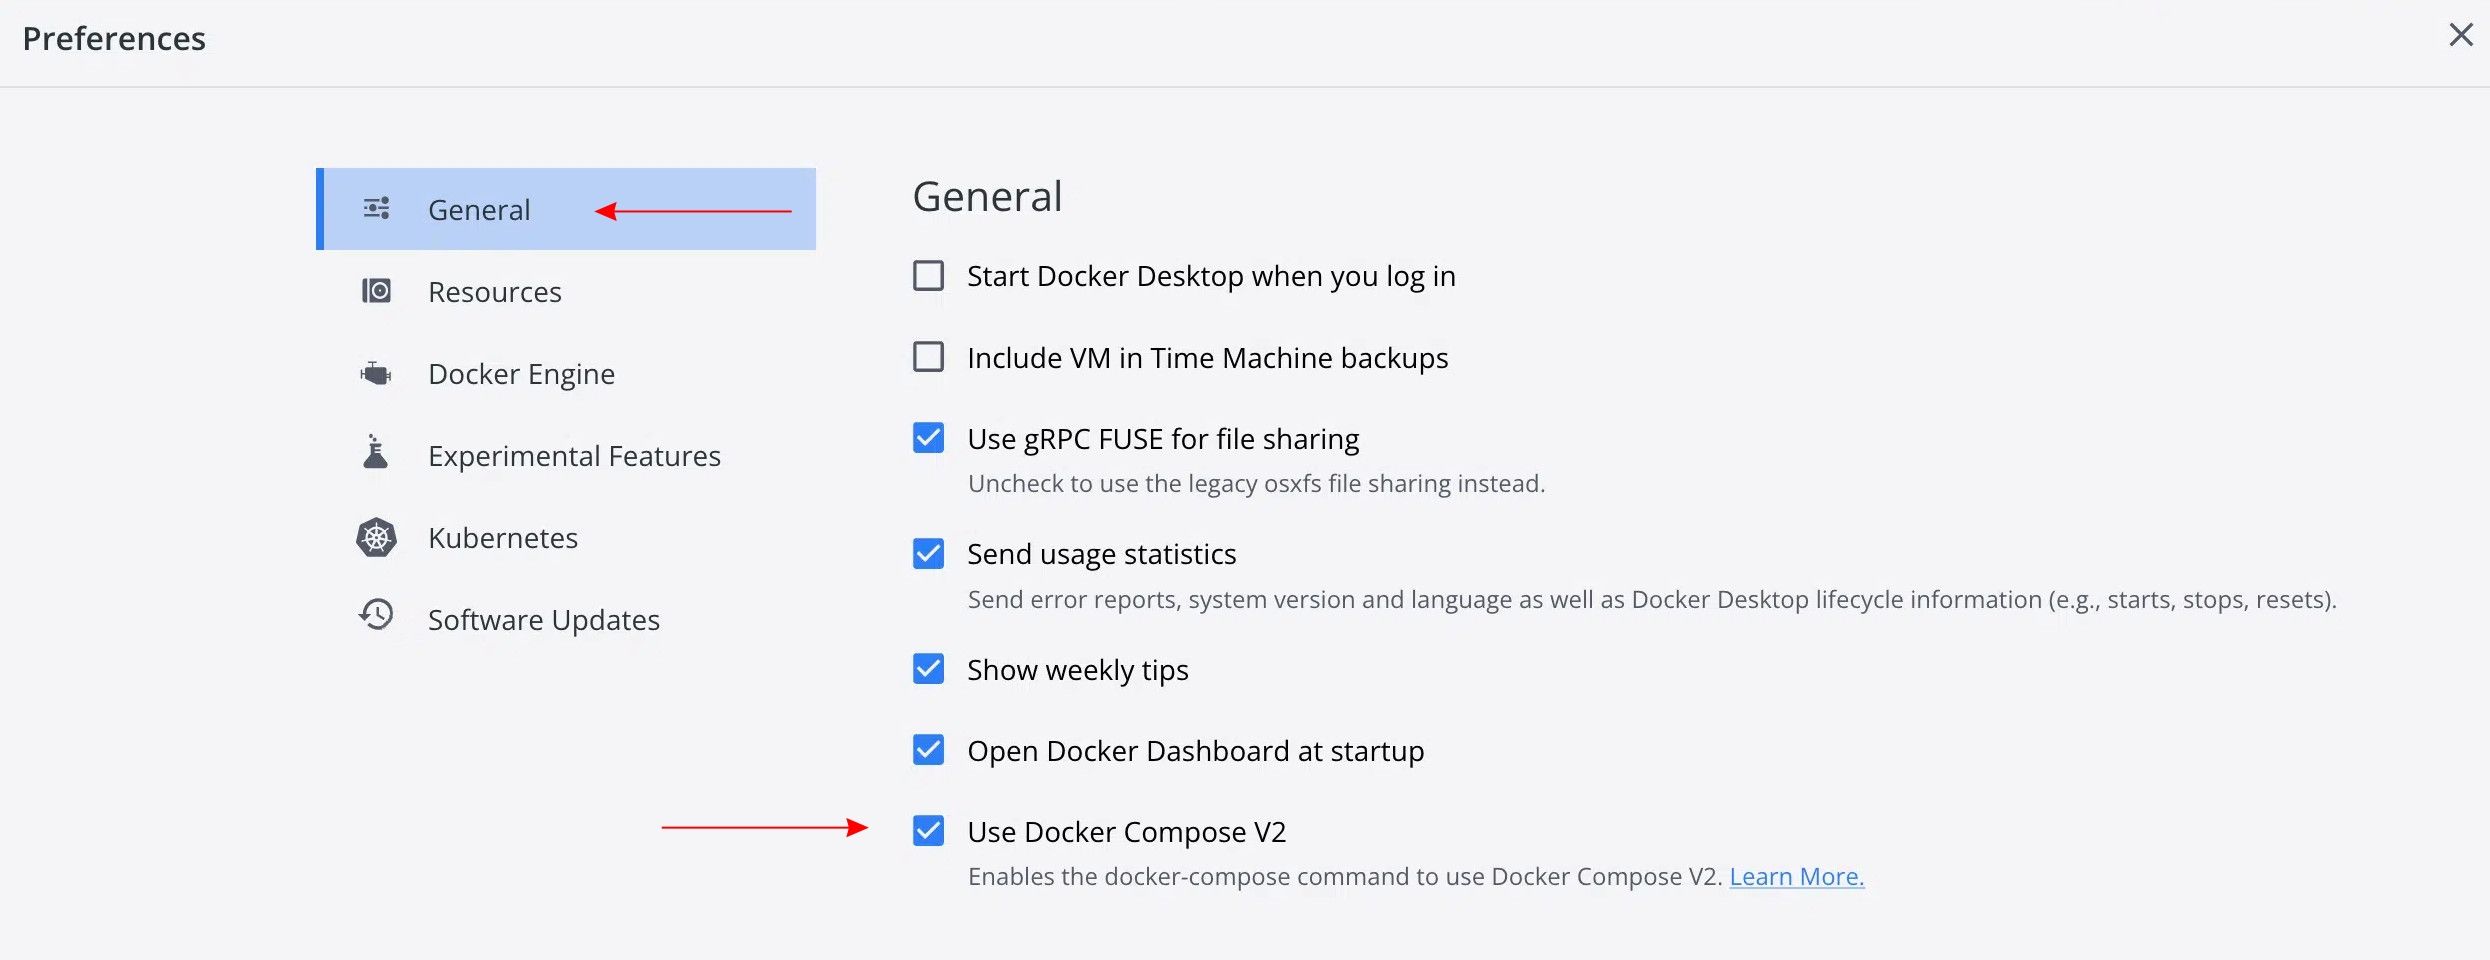Click the Resources sidebar icon
The width and height of the screenshot is (2490, 960).
click(x=377, y=291)
